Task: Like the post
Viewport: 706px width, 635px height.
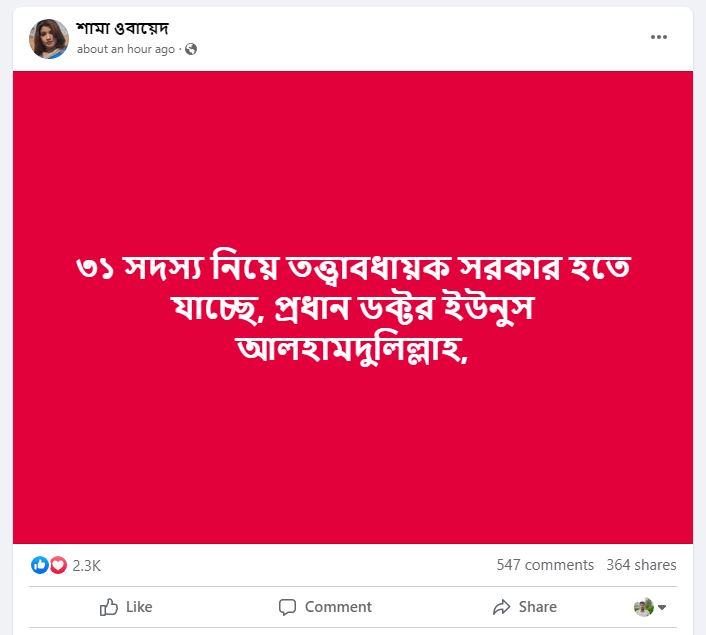Action: click(x=126, y=607)
